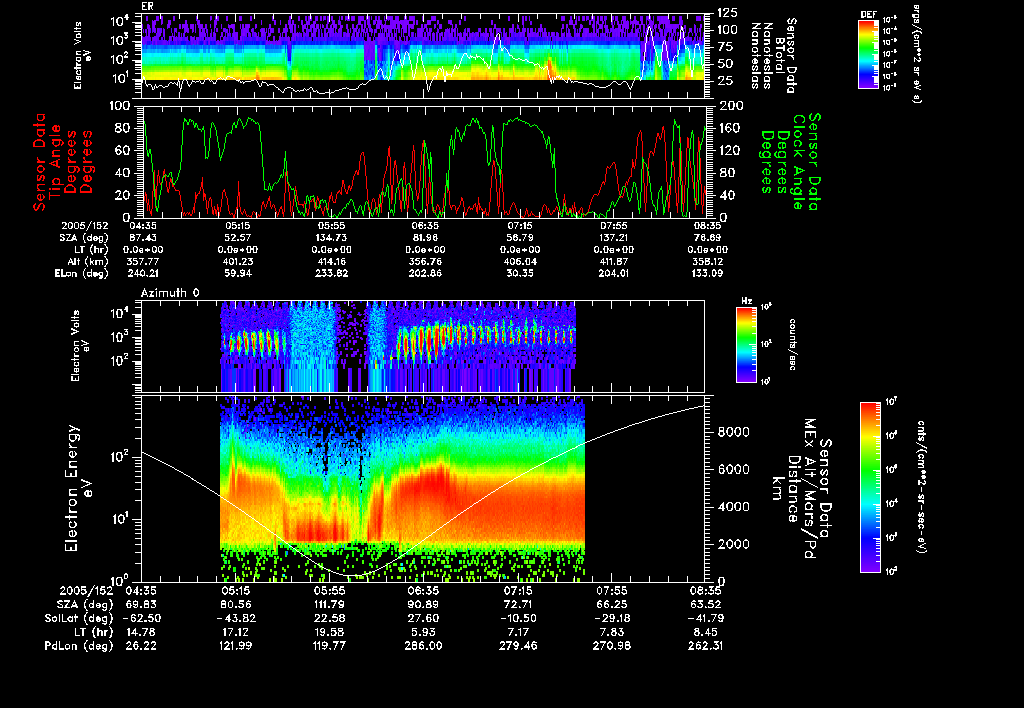
Task: Click SolLat value -41.79
Action: click(x=705, y=619)
